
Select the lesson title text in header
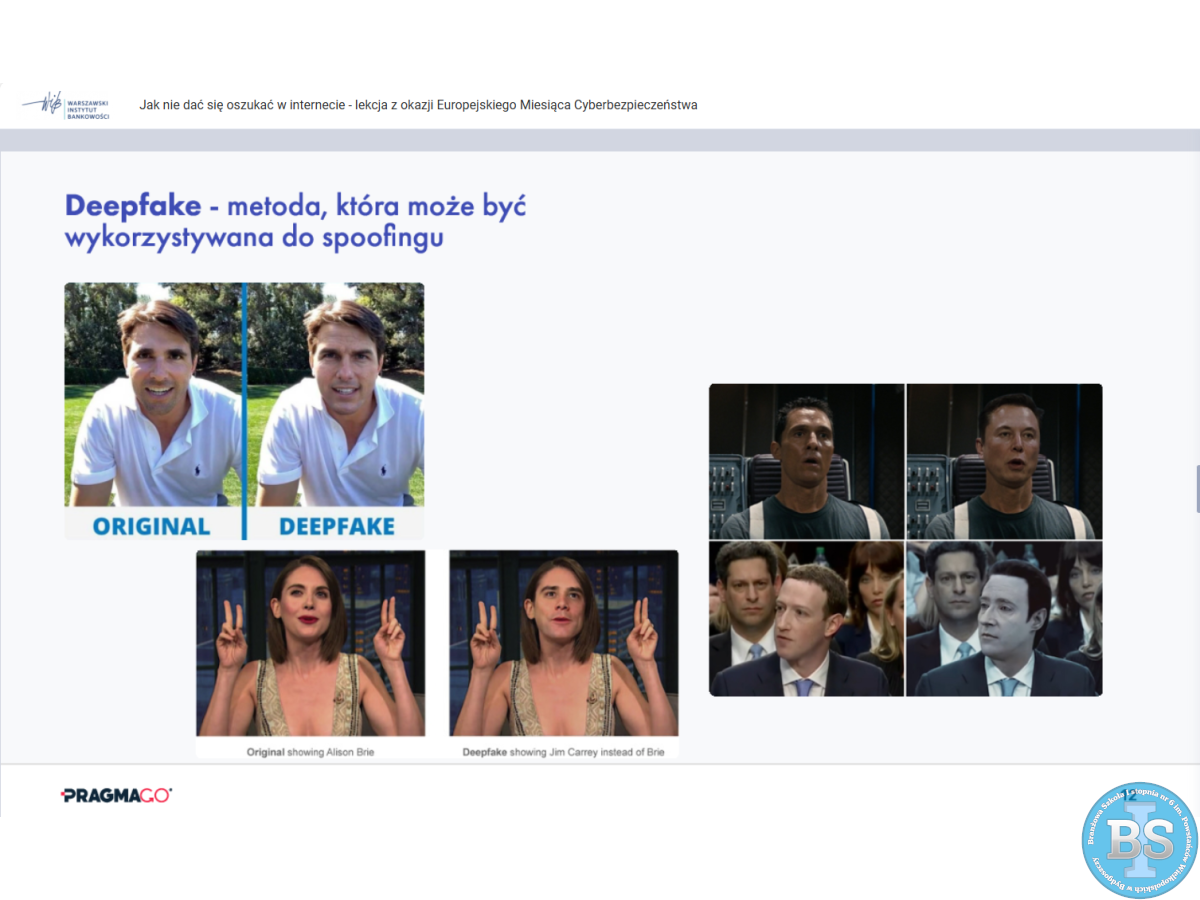click(x=418, y=105)
